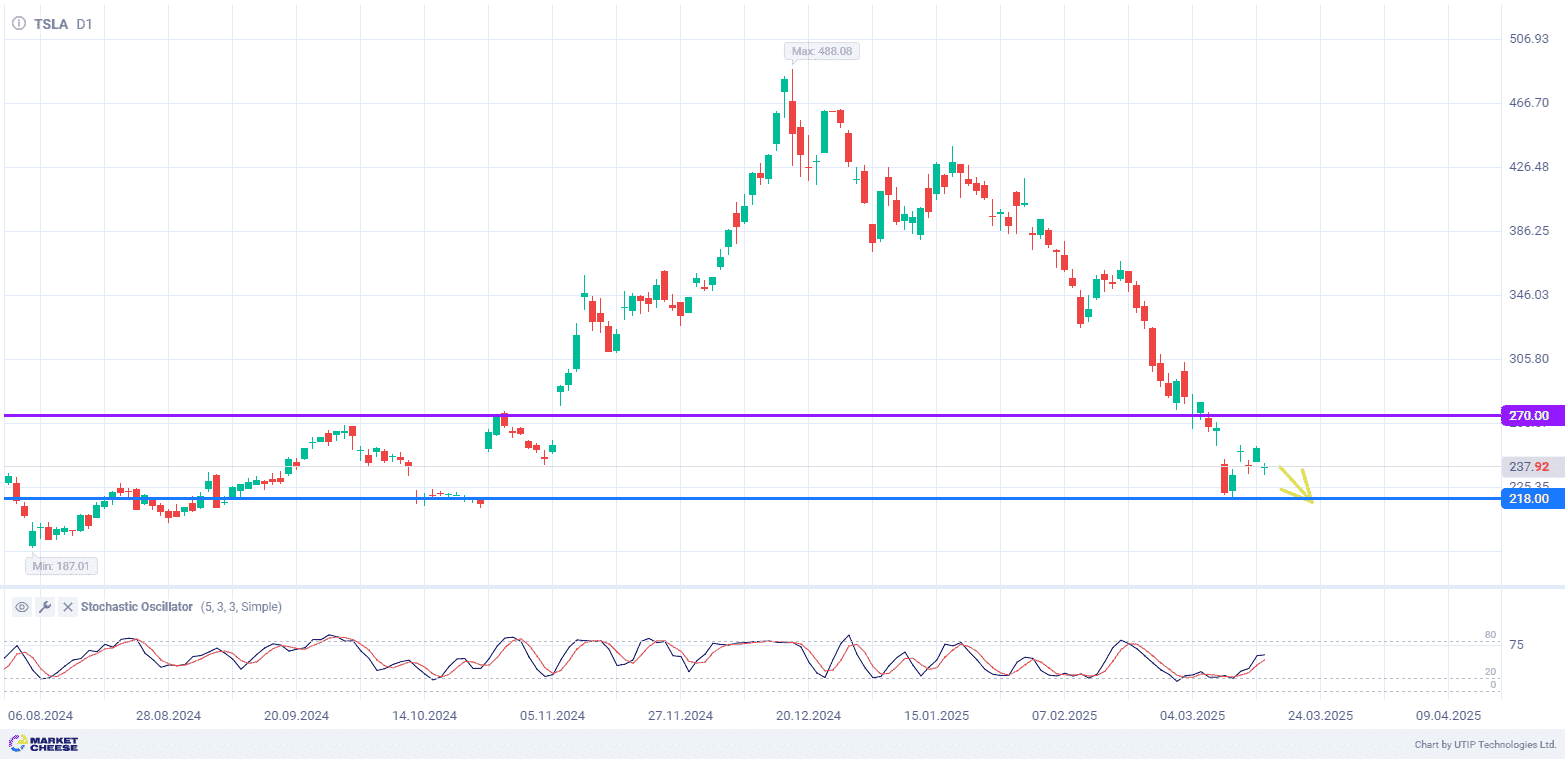This screenshot has width=1565, height=759.
Task: Click the 09.04.2025 date label
Action: 1448,716
